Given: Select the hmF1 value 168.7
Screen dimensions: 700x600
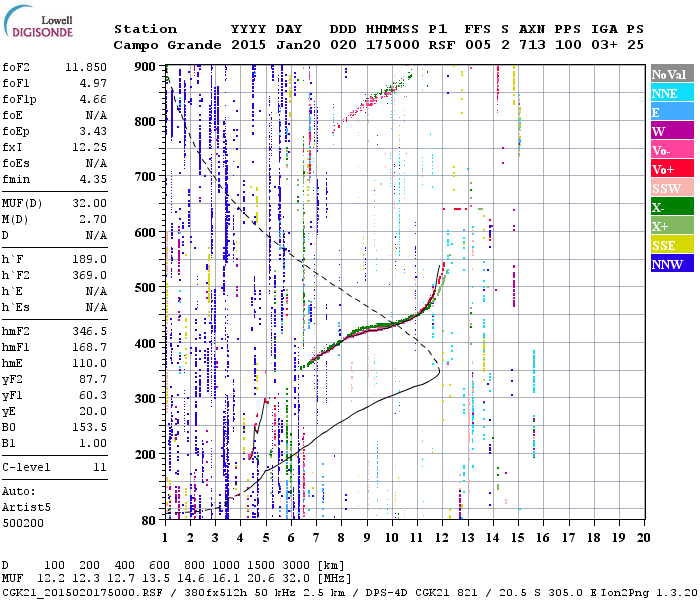Looking at the screenshot, I should (89, 347).
